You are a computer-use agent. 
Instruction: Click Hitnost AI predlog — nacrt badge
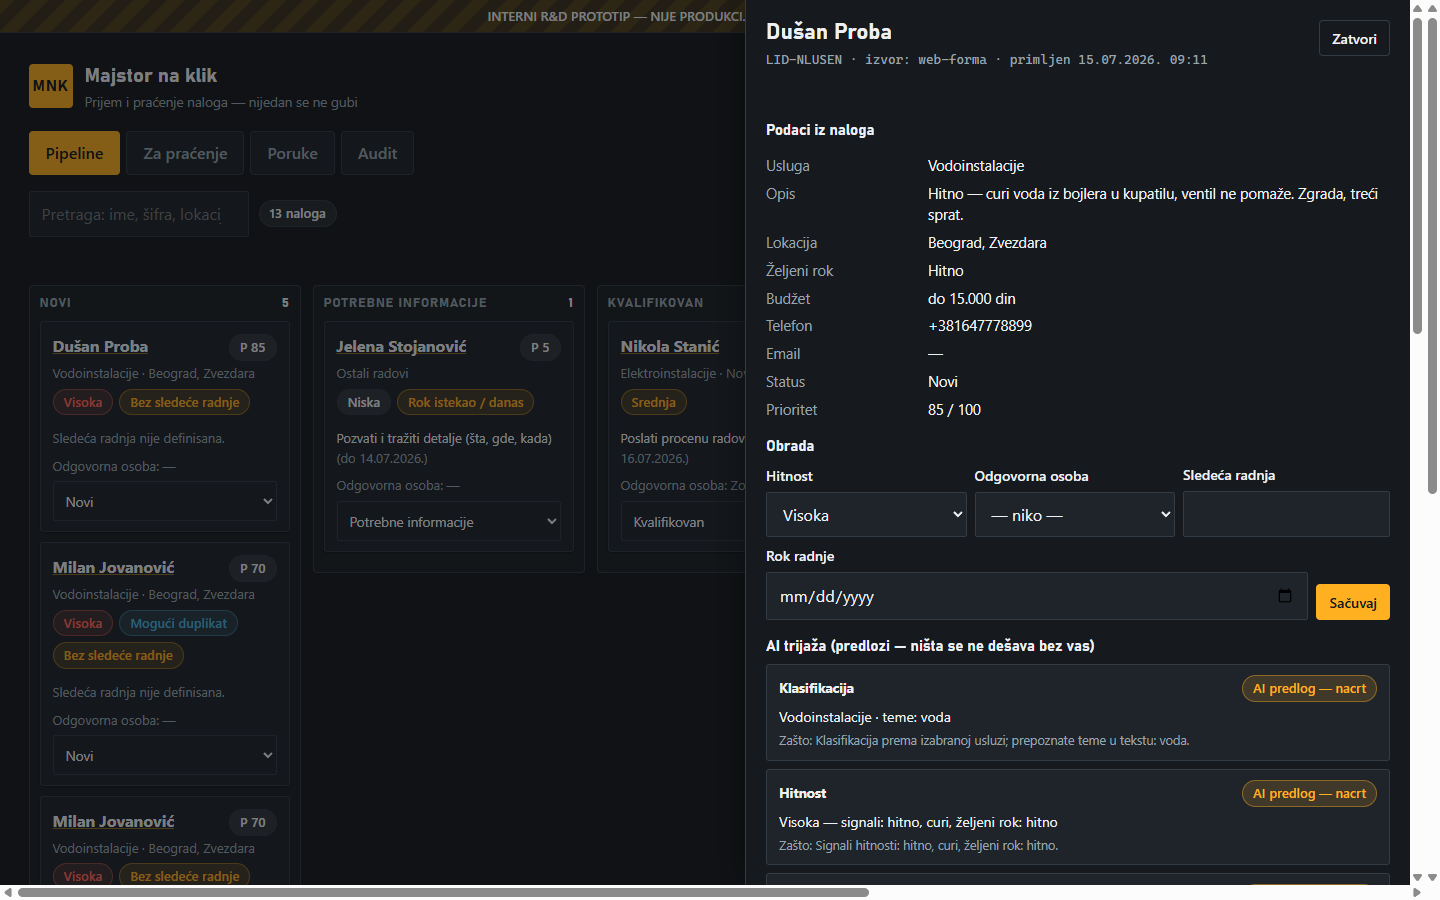tap(1309, 793)
